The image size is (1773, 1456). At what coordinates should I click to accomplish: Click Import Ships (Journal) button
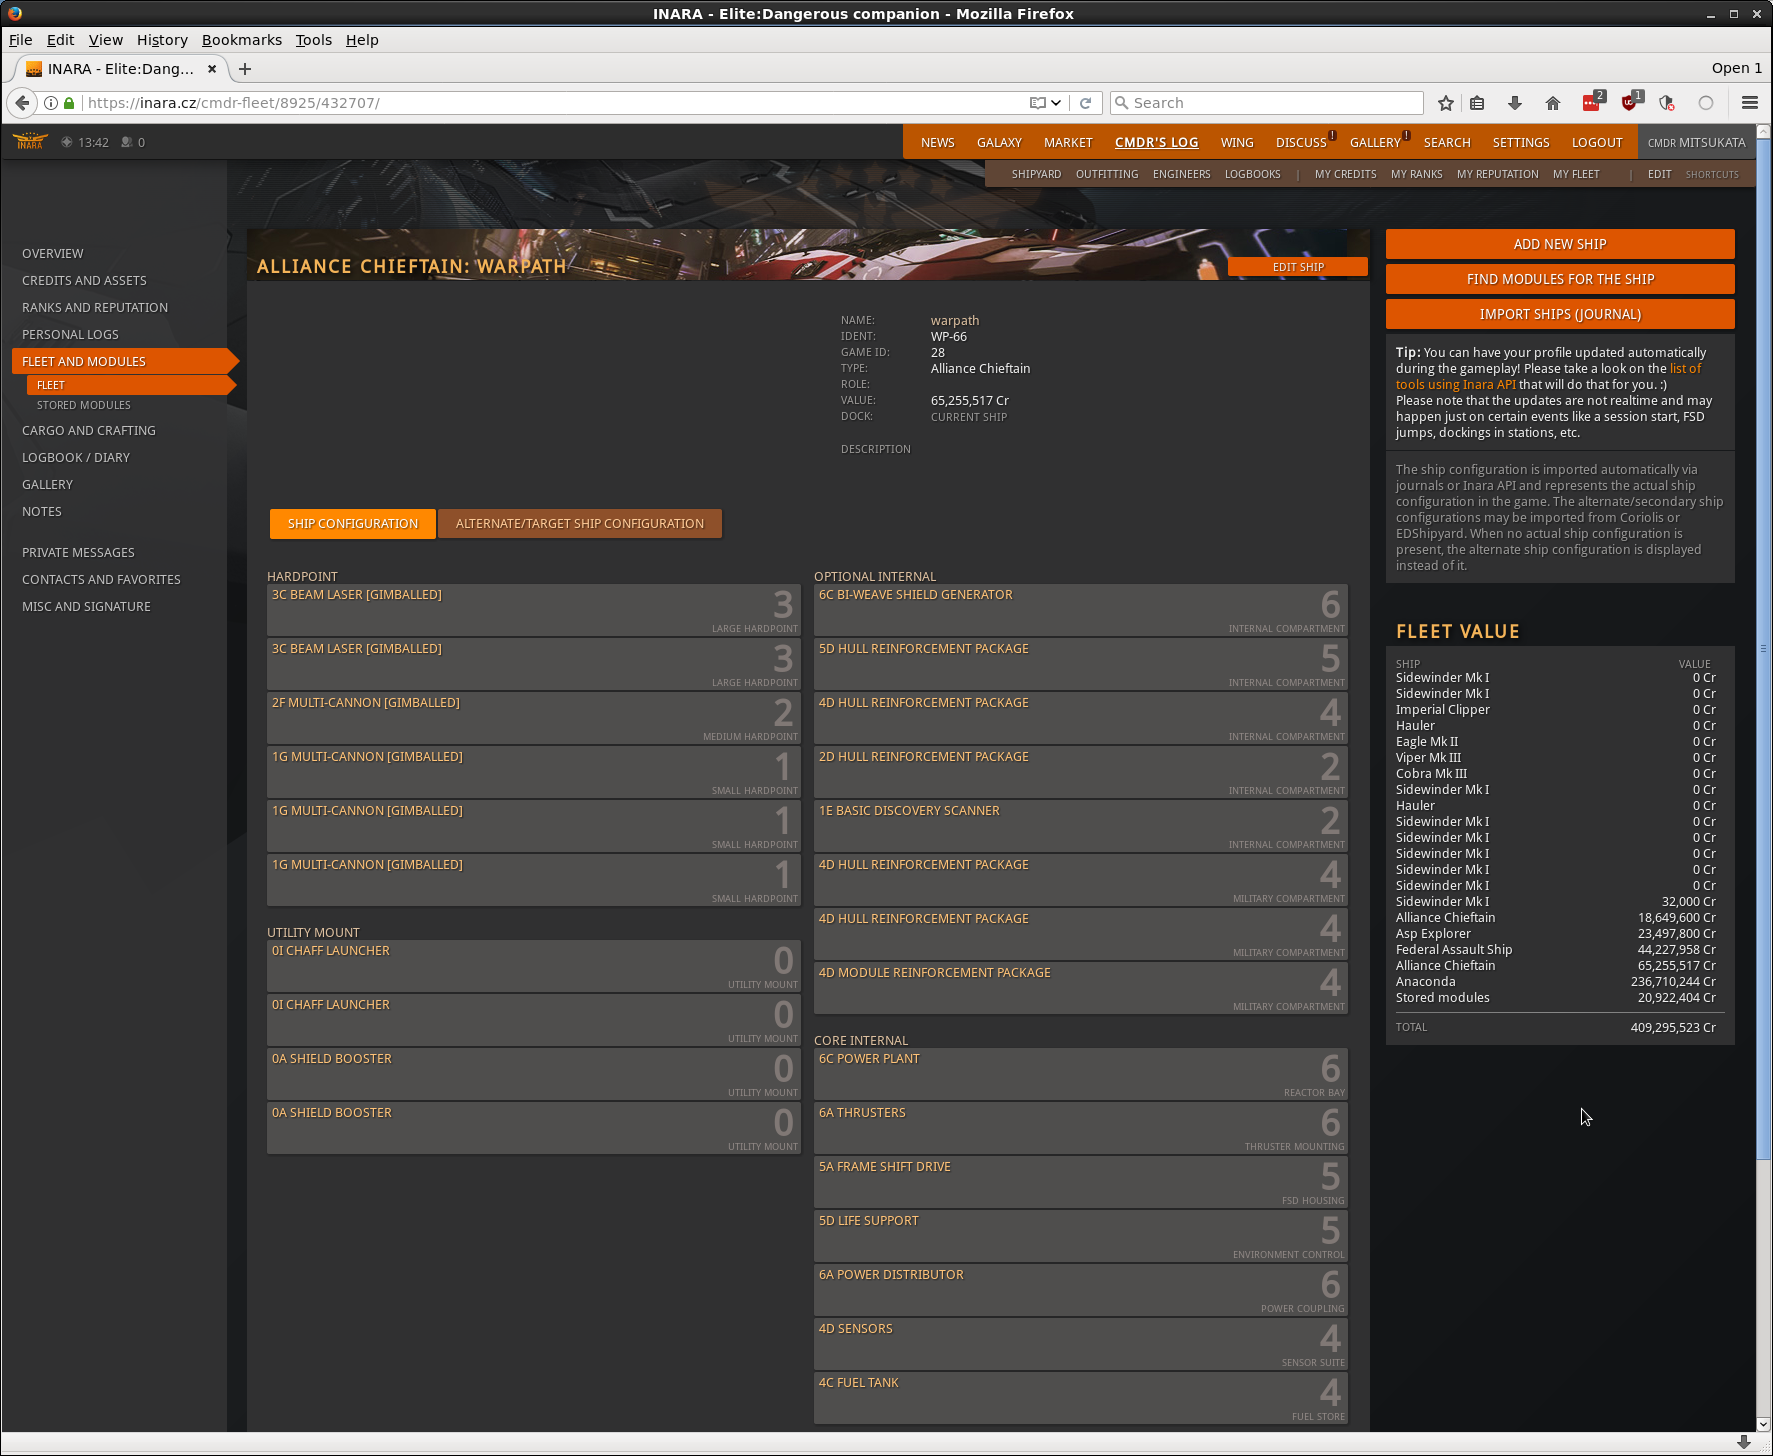pyautogui.click(x=1560, y=314)
